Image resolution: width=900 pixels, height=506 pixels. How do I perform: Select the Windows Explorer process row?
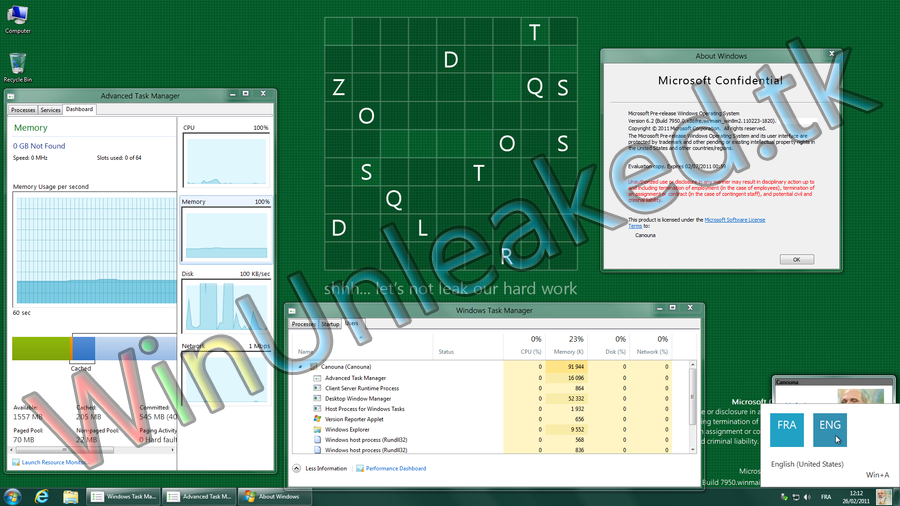491,430
